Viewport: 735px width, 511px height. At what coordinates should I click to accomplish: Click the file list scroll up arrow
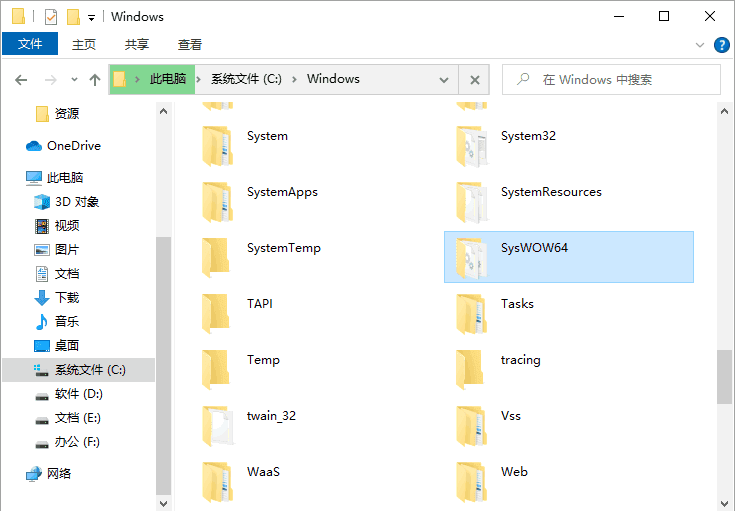coord(724,112)
